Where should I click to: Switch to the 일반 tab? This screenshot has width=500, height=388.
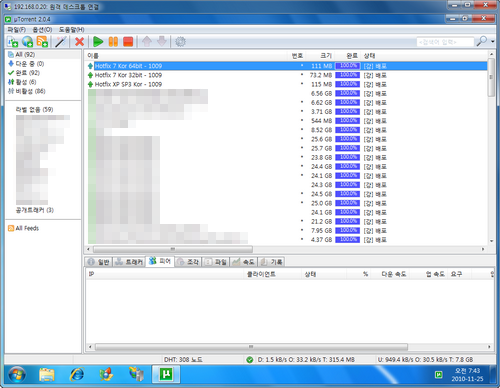click(99, 262)
